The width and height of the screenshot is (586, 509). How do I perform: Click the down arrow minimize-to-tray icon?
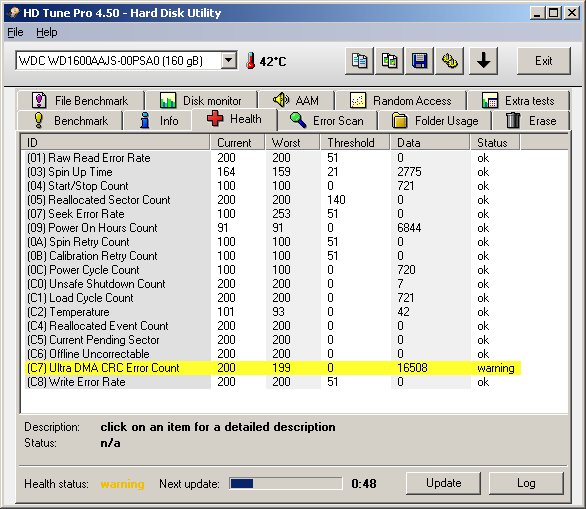(483, 61)
